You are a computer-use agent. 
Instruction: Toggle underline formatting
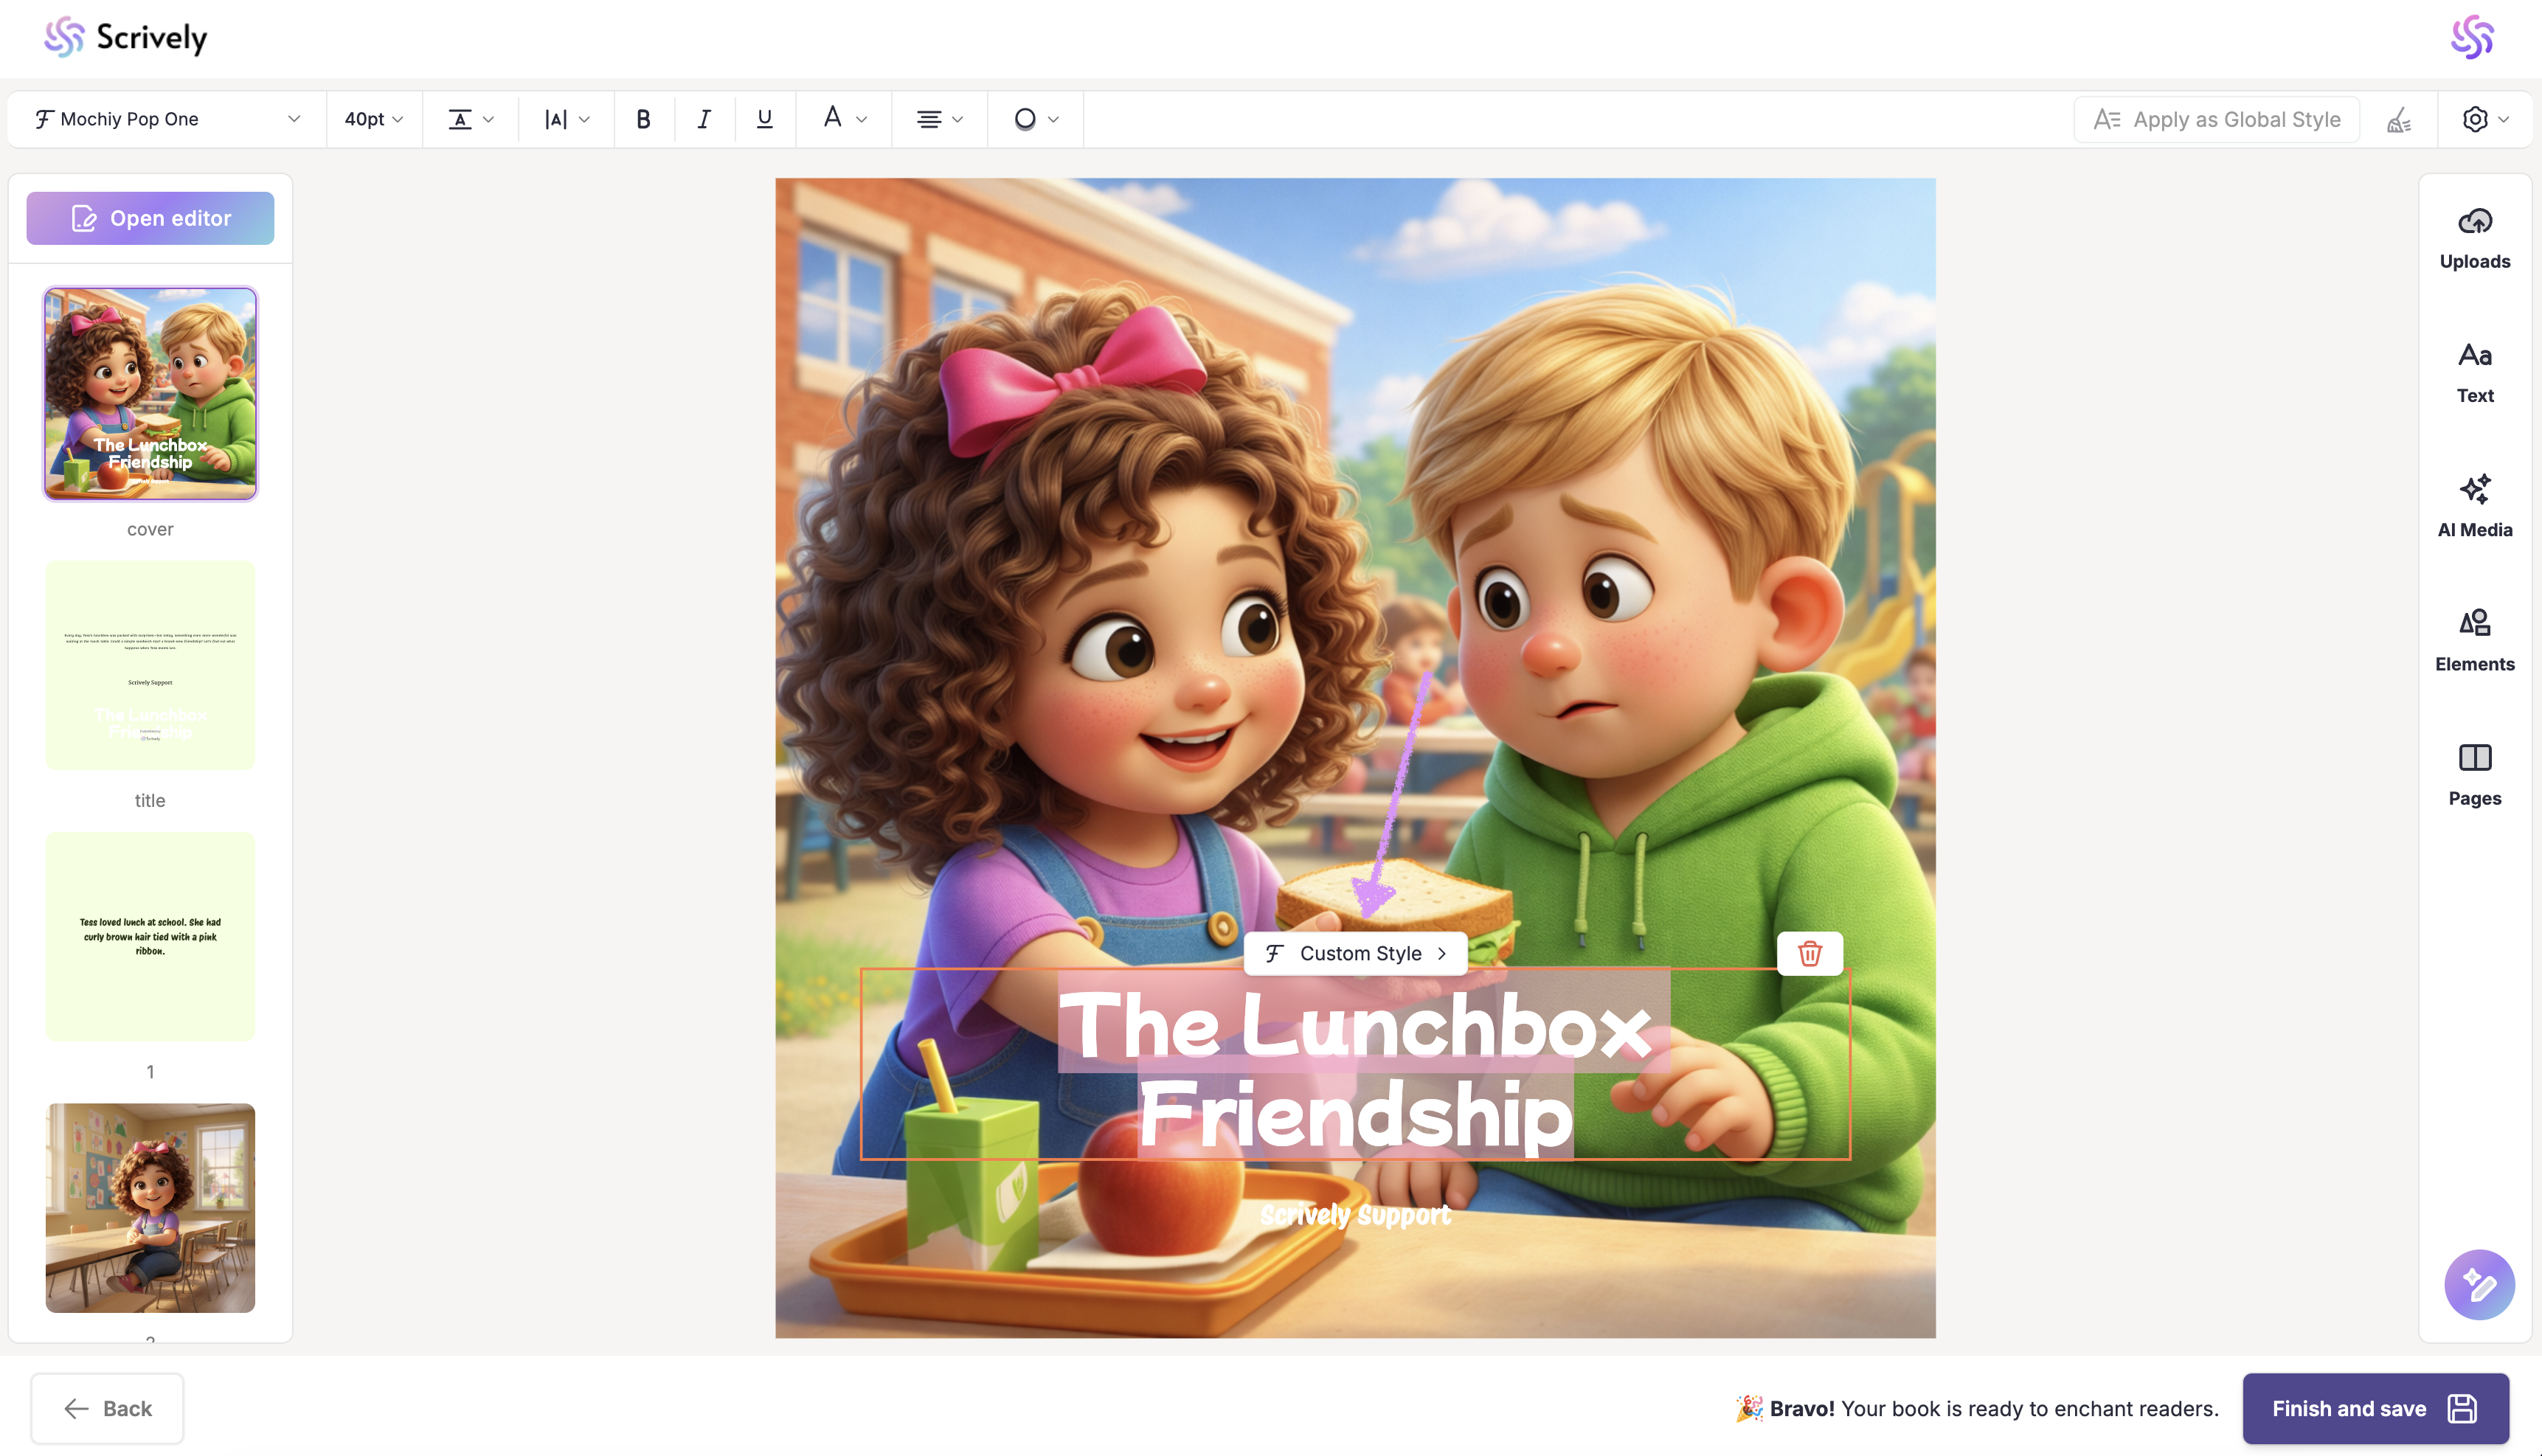[x=765, y=119]
